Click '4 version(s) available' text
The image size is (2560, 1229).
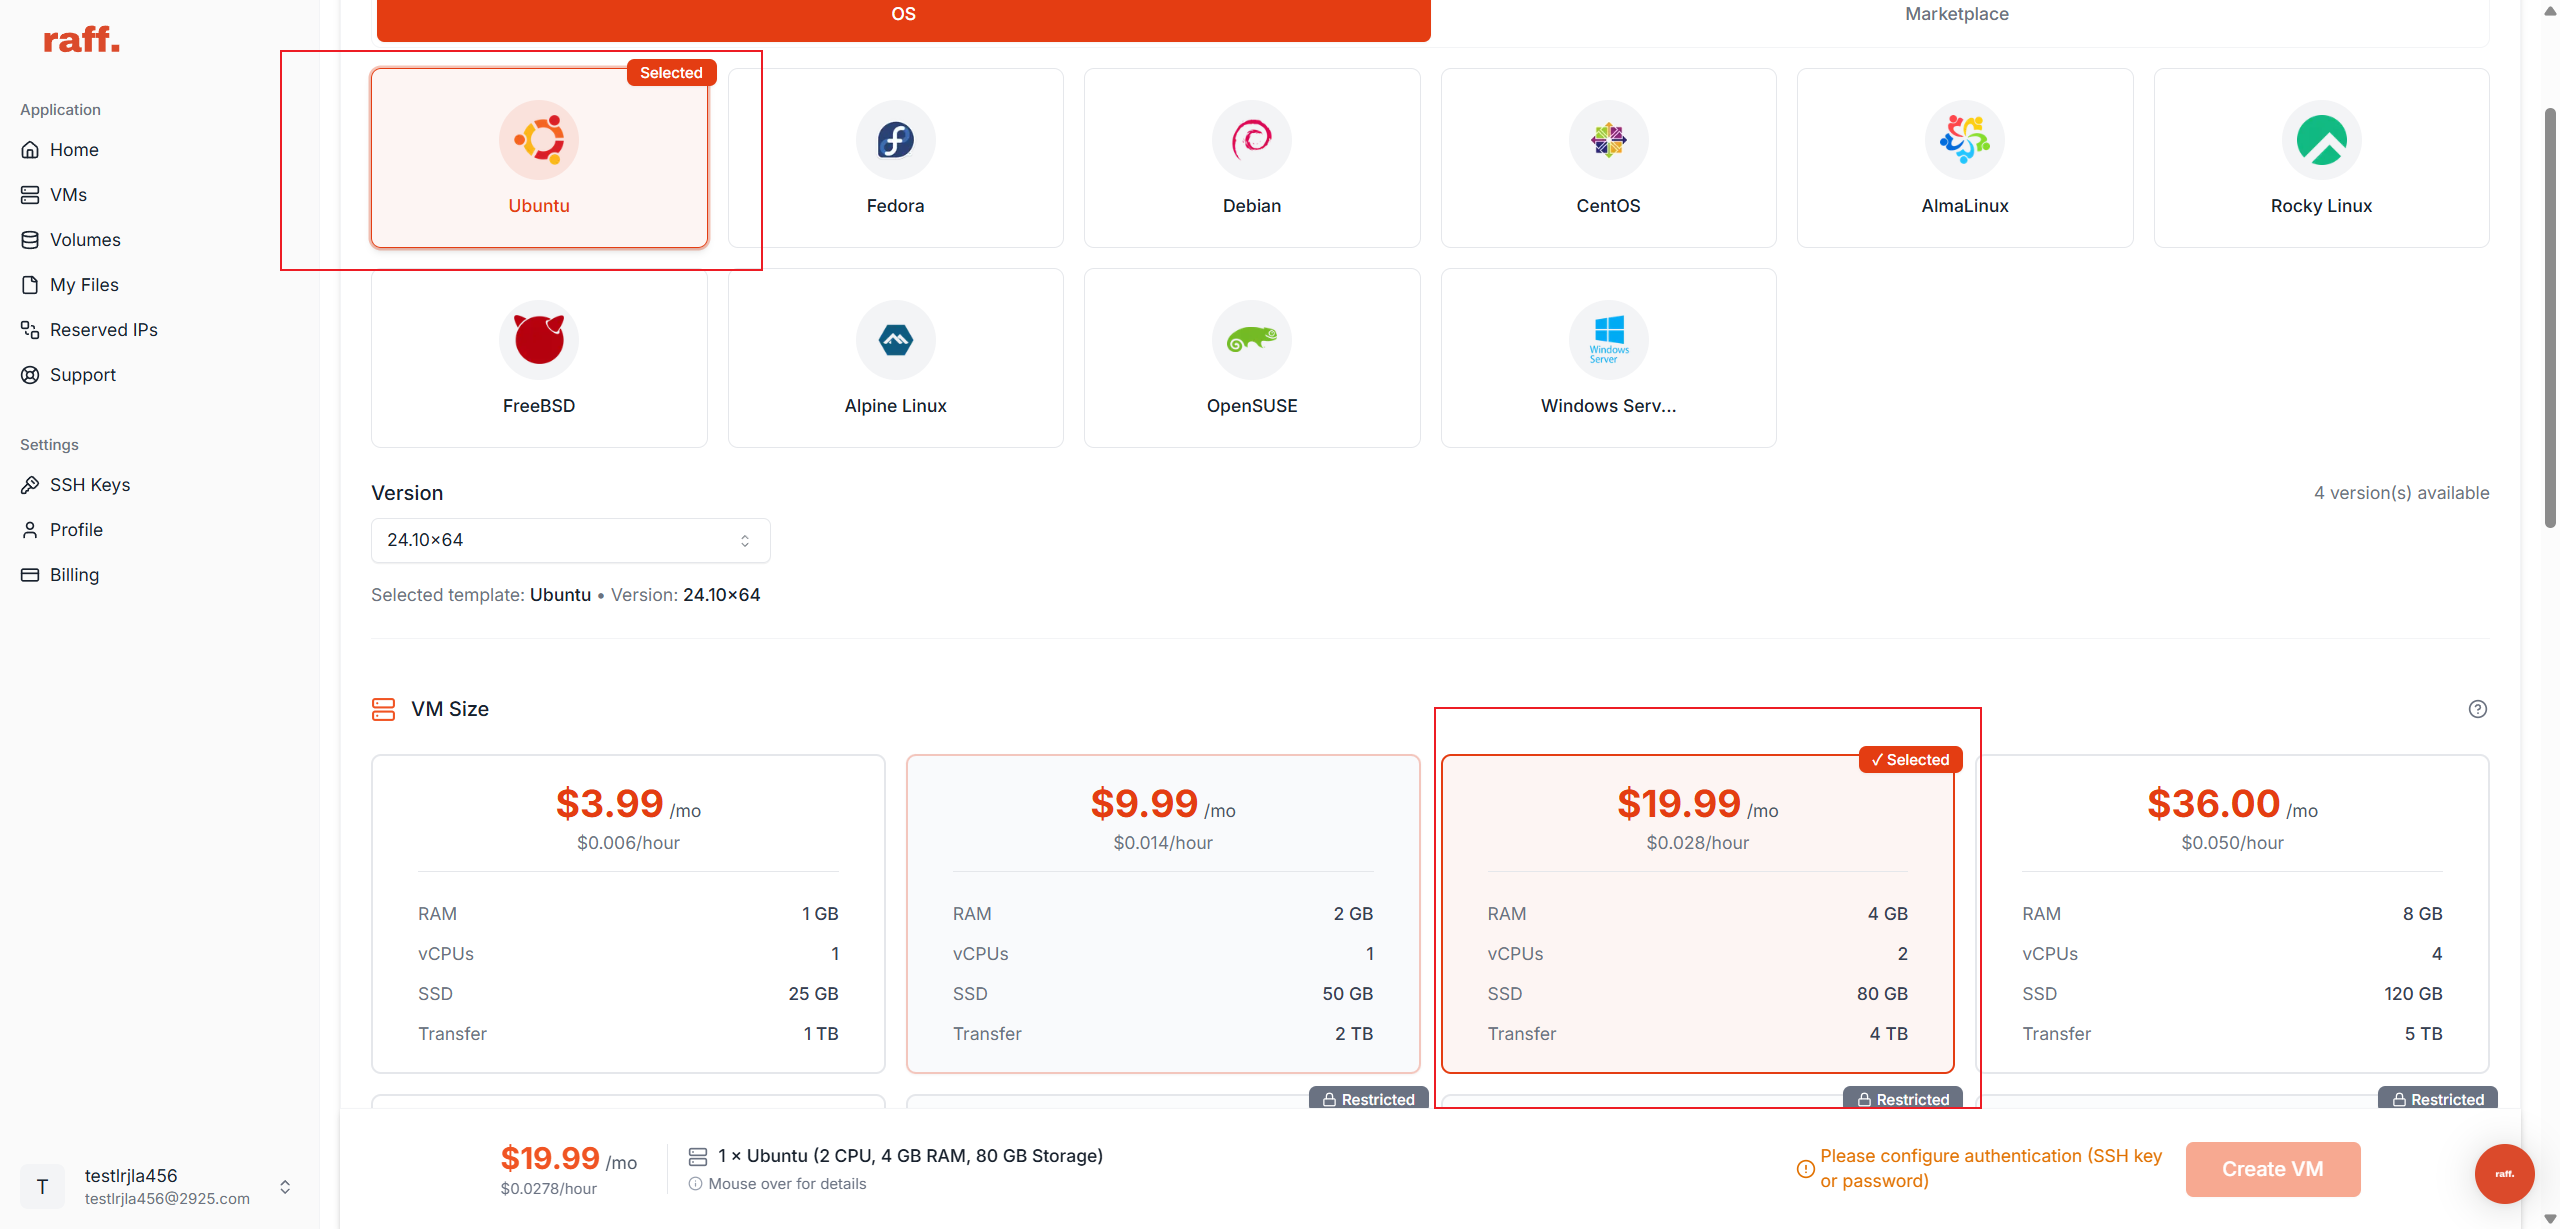pyautogui.click(x=2402, y=493)
